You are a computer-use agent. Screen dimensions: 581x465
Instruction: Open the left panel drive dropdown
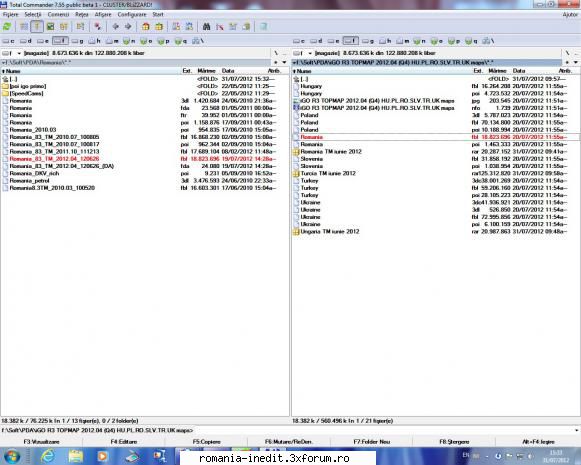point(11,53)
